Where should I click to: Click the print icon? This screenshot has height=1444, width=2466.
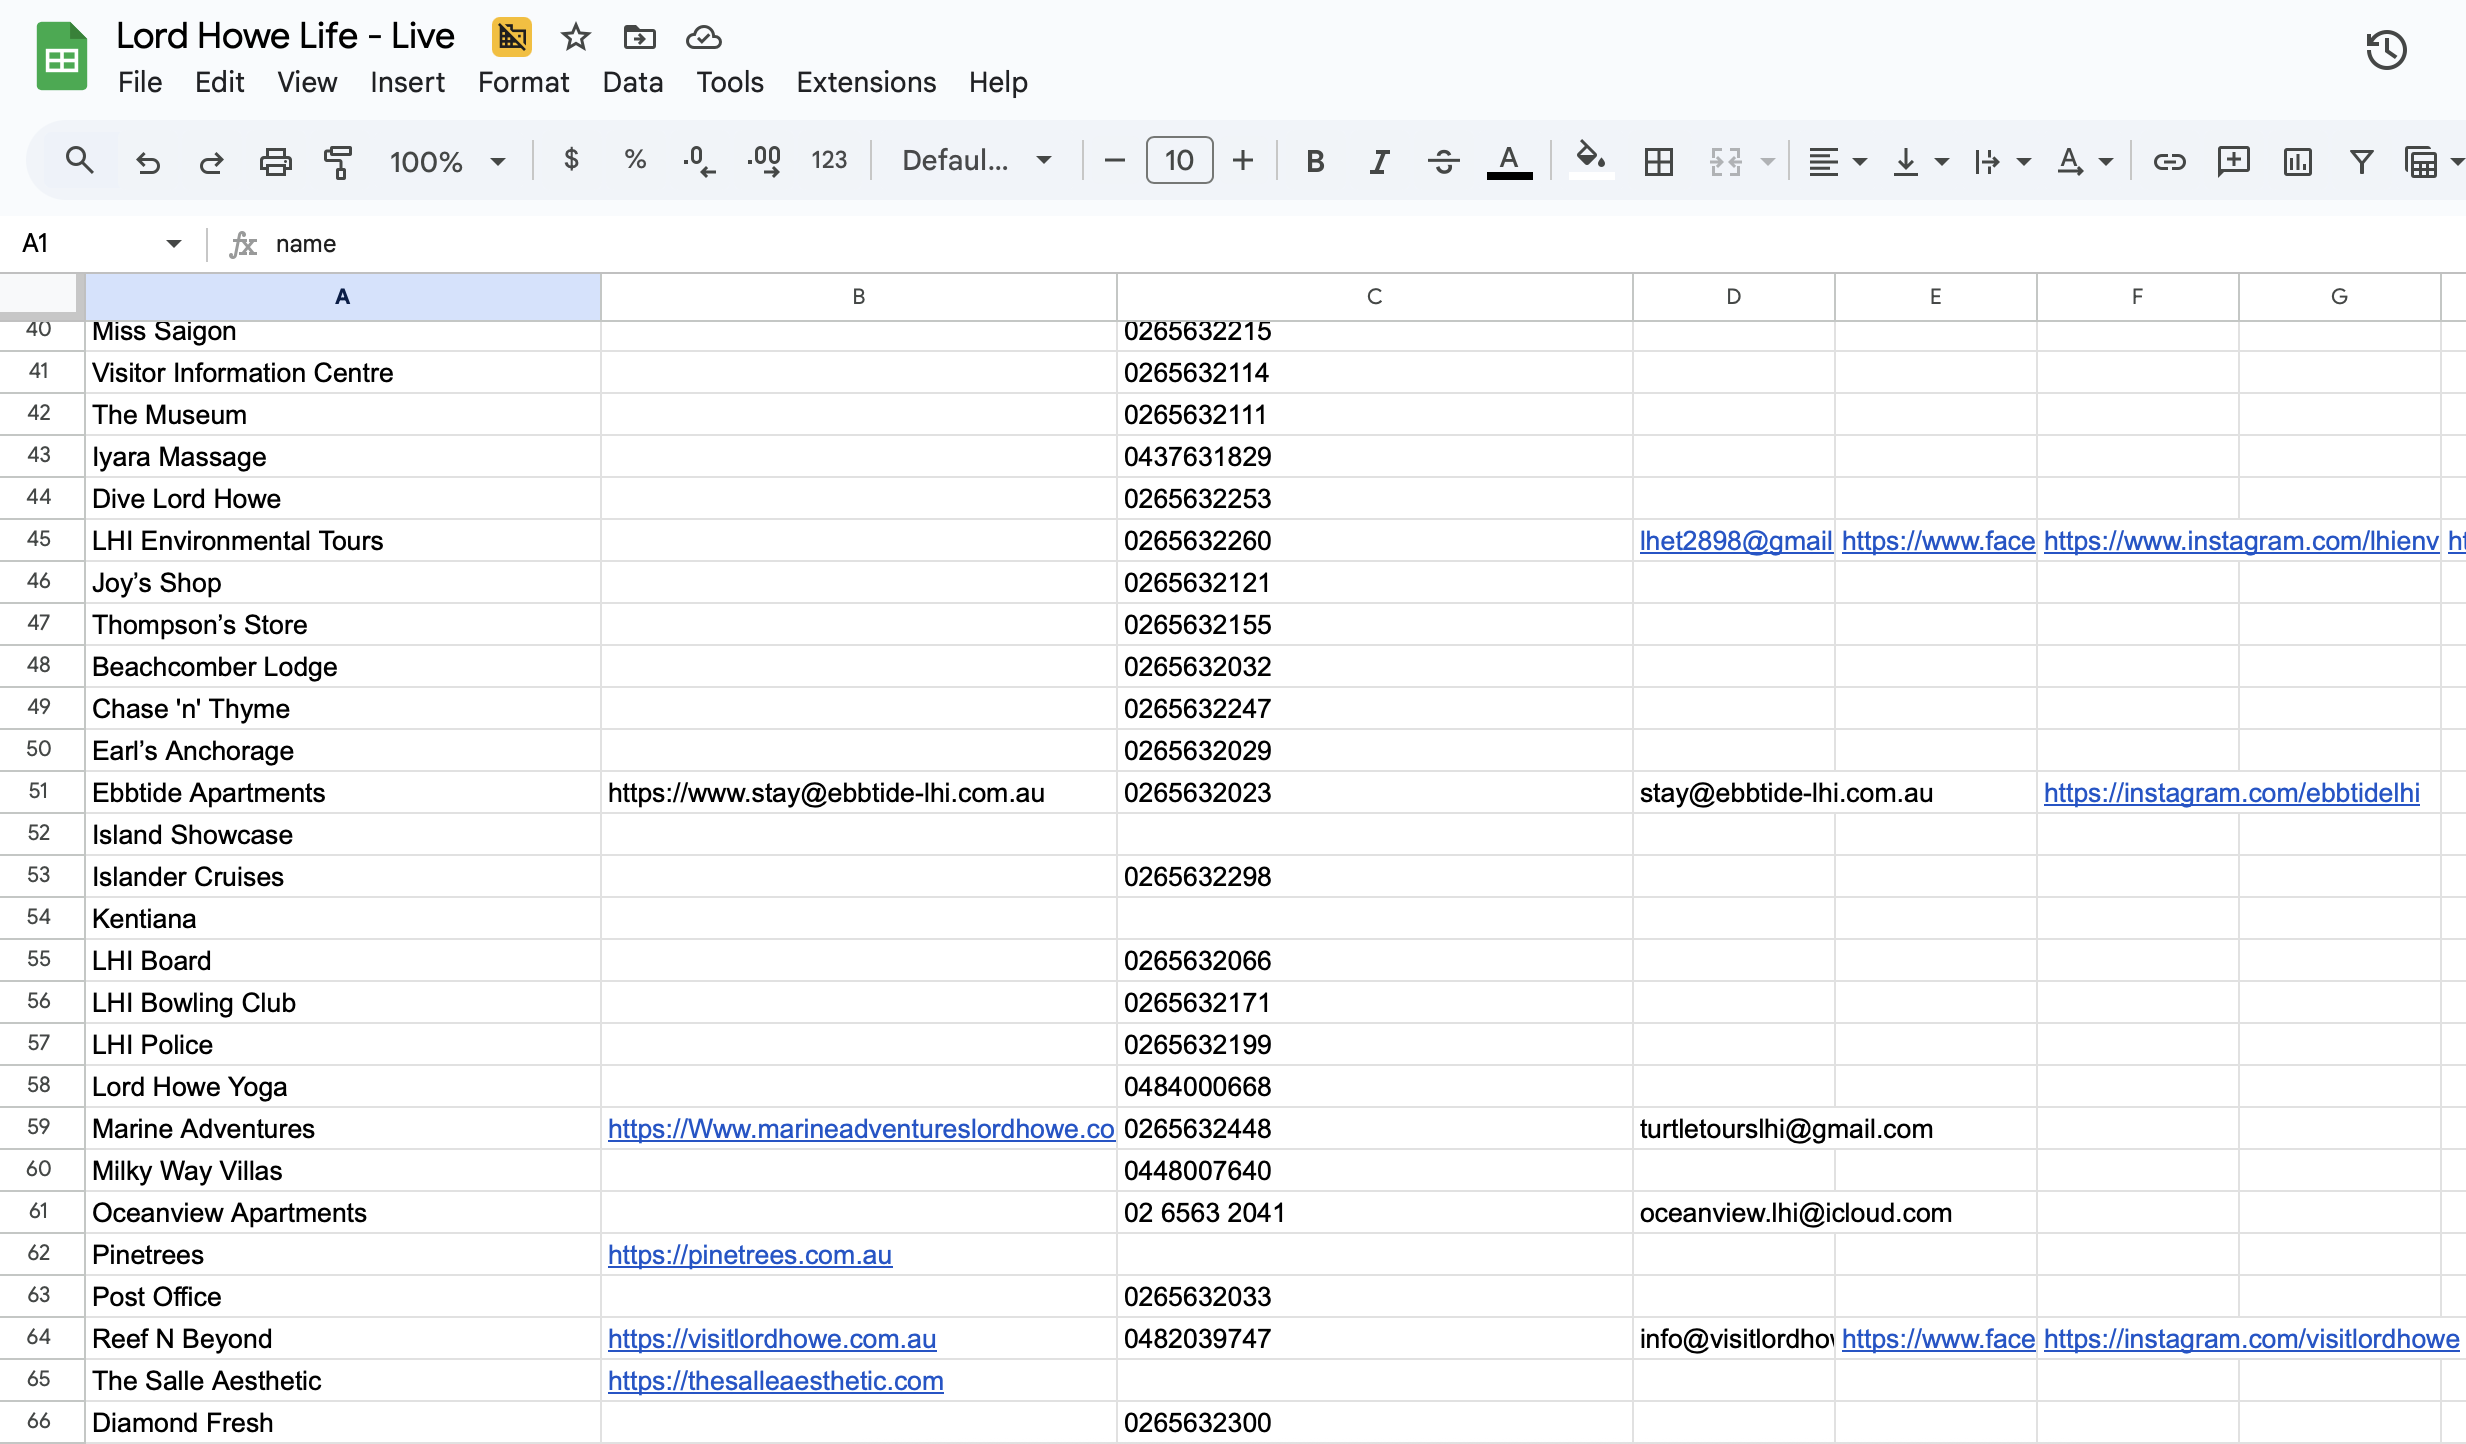(x=275, y=161)
